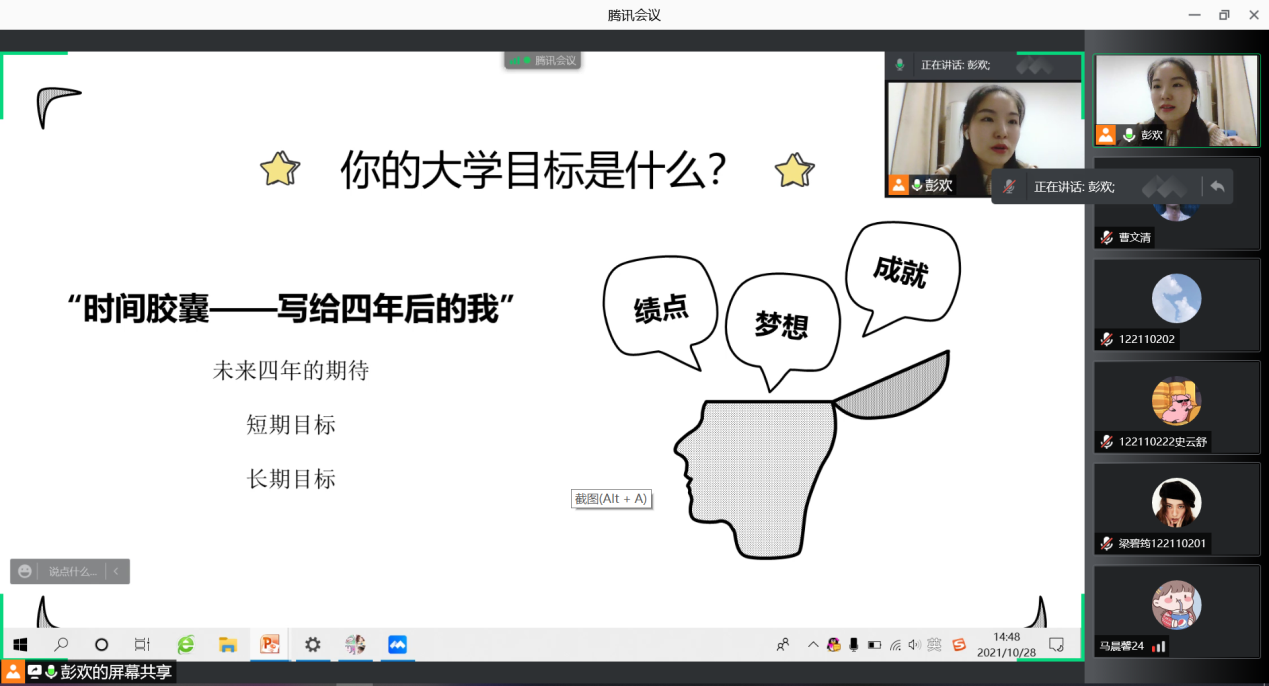Click the Windows Start button
1269x686 pixels.
pyautogui.click(x=20, y=645)
